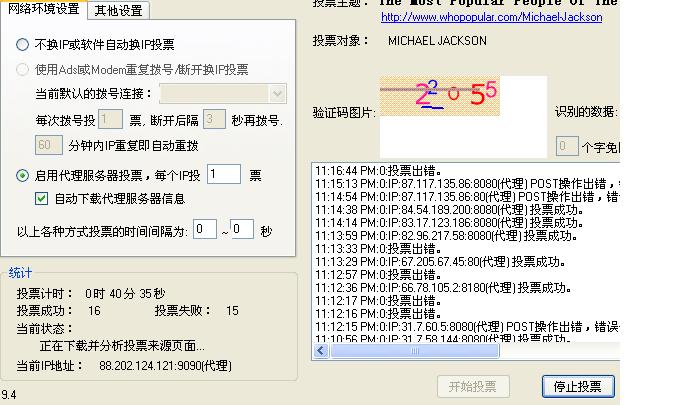
Task: Expand the 当前默认的拨号连接 dropdown
Action: coord(277,94)
